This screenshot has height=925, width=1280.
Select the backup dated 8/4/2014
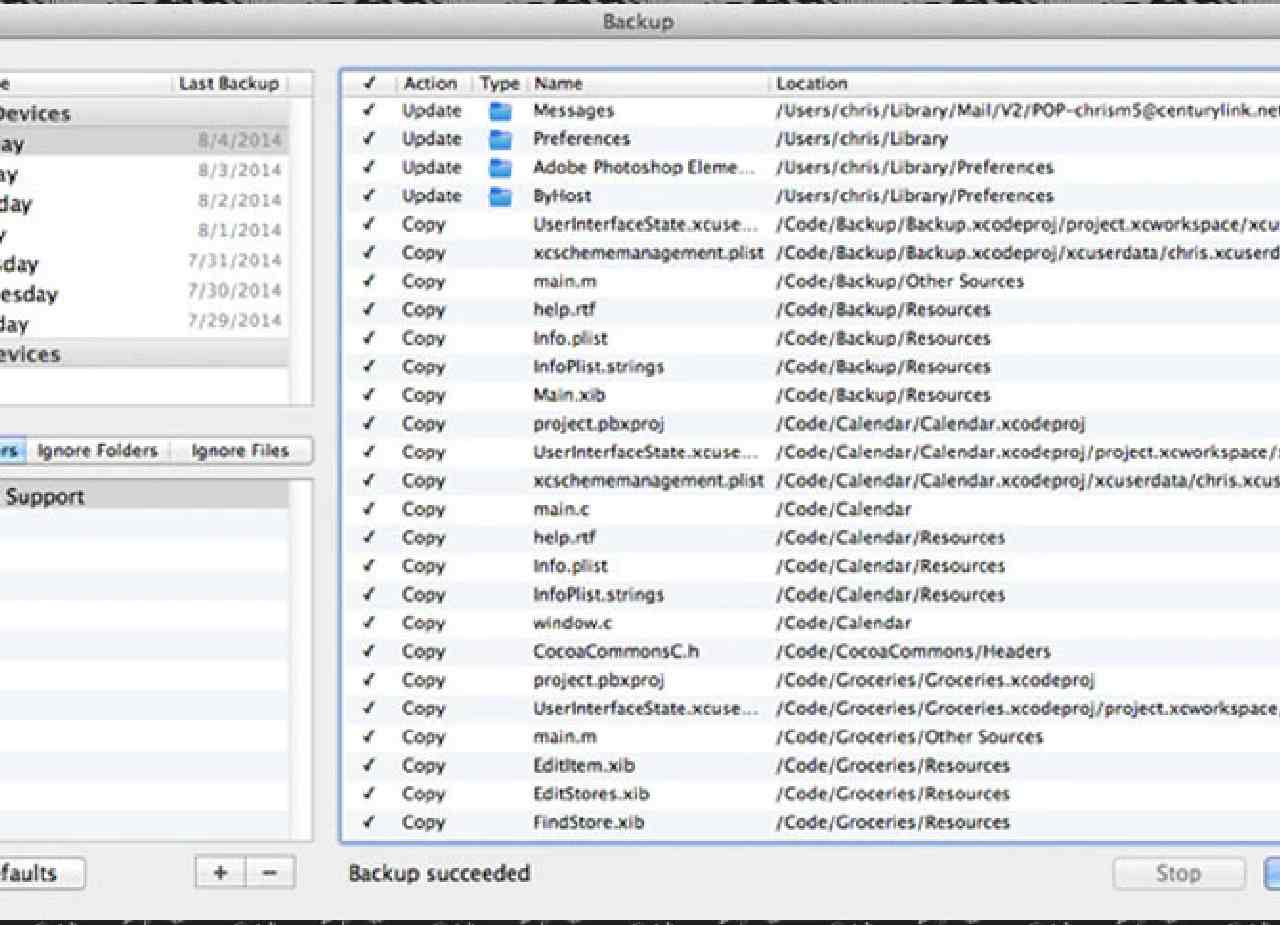pyautogui.click(x=240, y=141)
